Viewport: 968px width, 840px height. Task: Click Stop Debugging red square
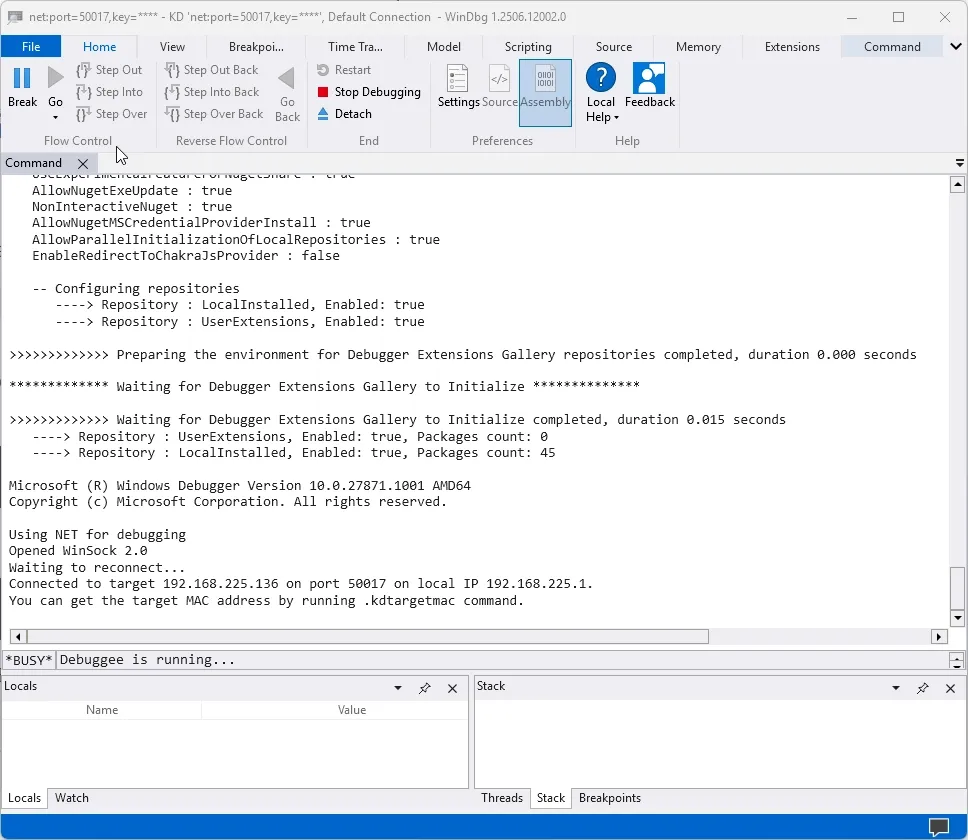(x=322, y=92)
